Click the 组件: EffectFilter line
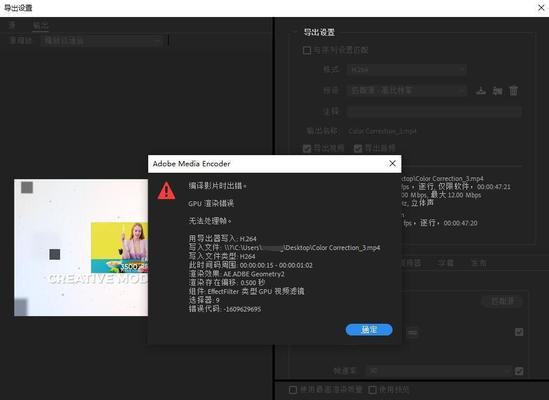 click(246, 291)
